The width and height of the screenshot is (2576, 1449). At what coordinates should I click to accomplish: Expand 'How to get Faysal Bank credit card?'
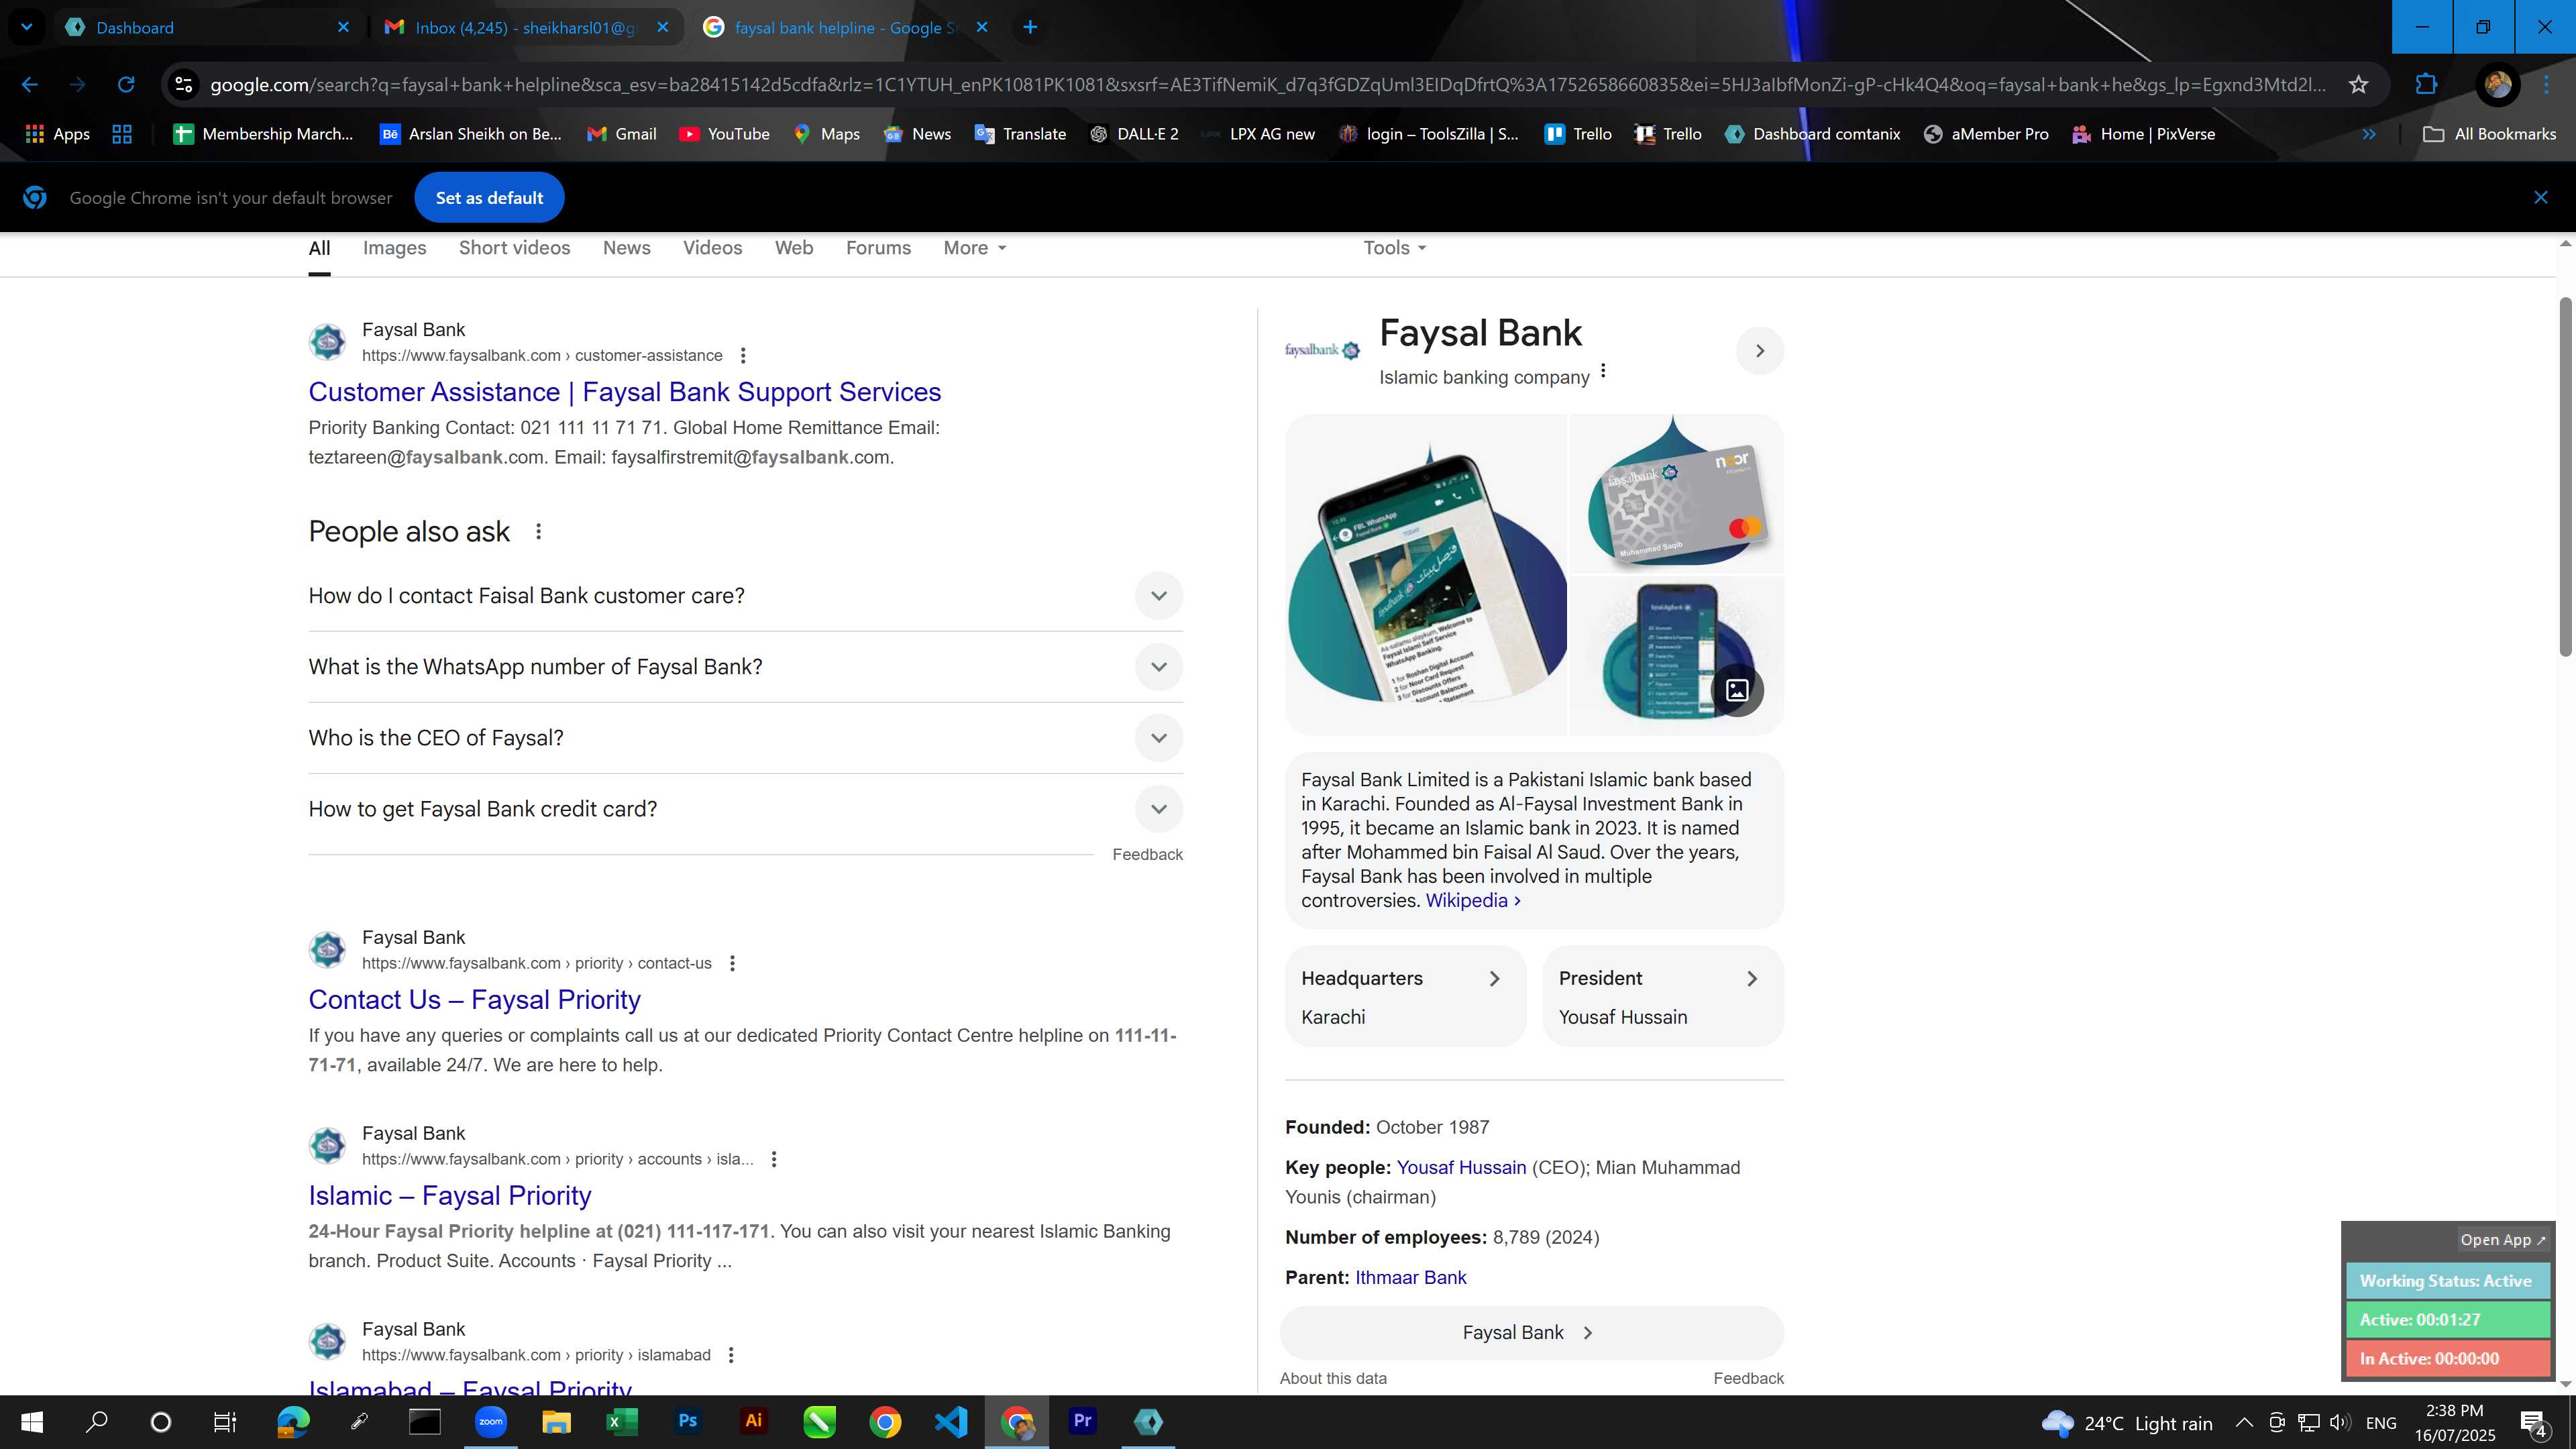[745, 809]
